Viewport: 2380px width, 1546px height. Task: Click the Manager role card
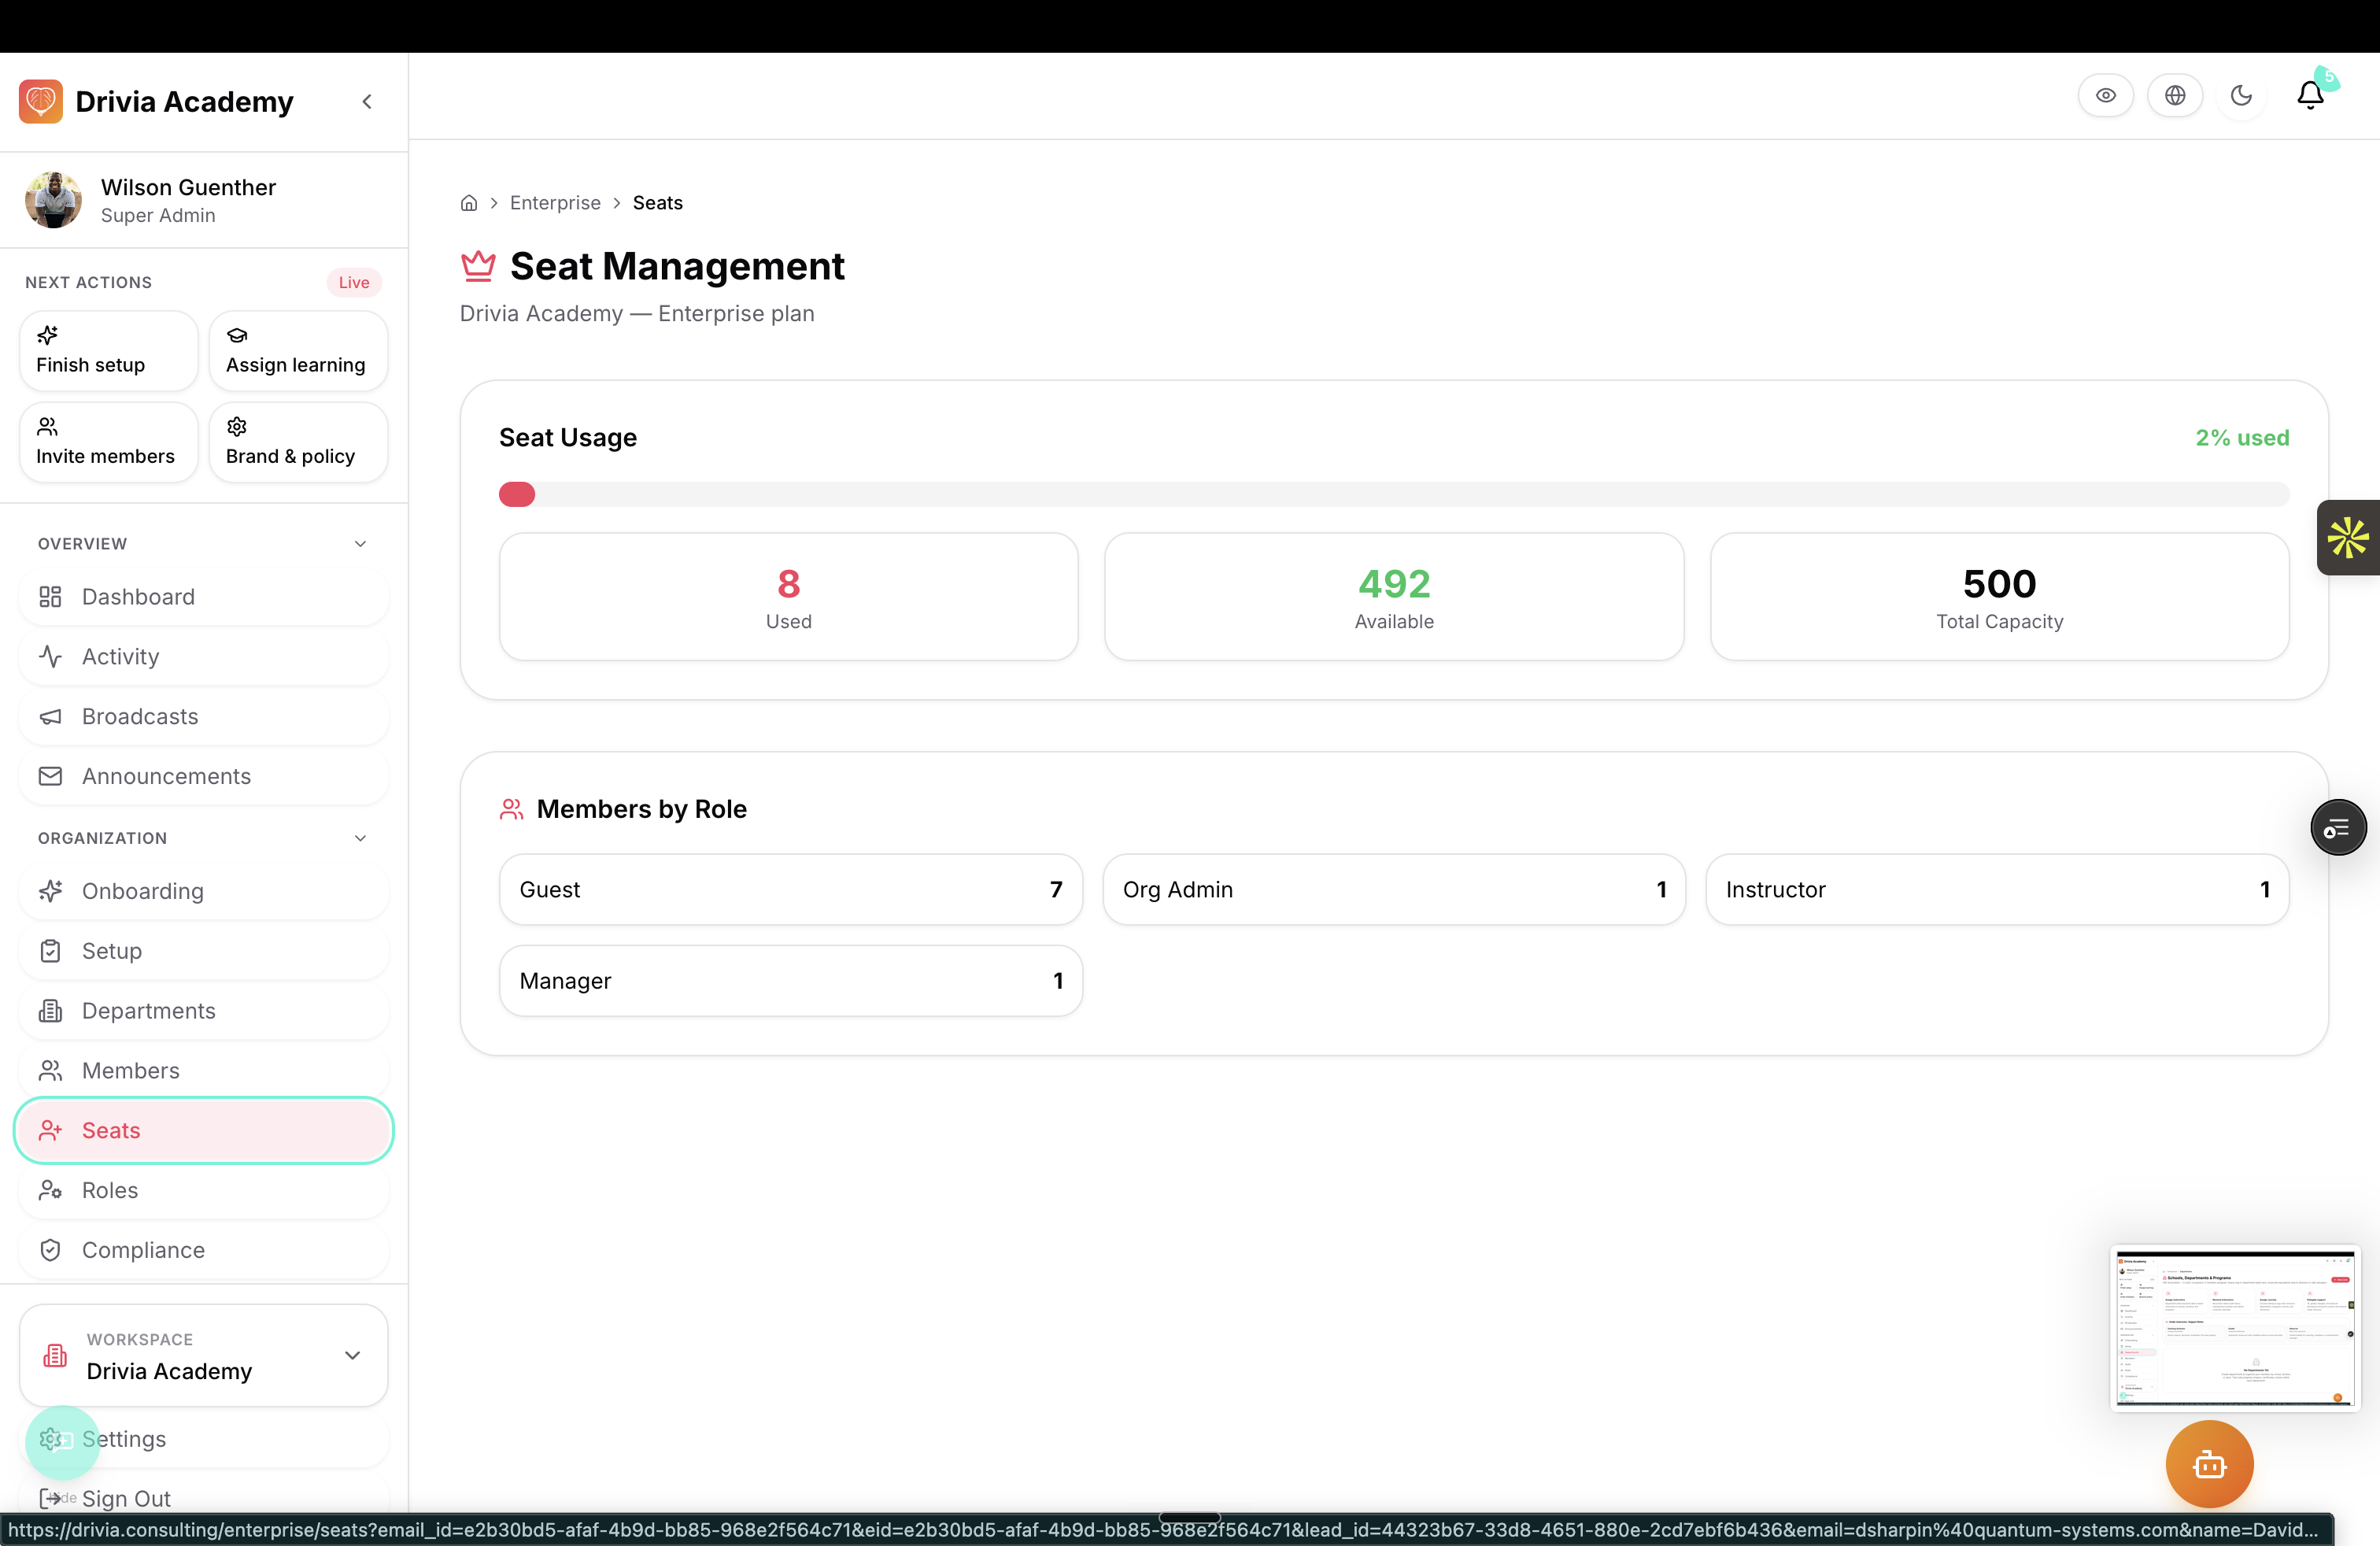(791, 981)
